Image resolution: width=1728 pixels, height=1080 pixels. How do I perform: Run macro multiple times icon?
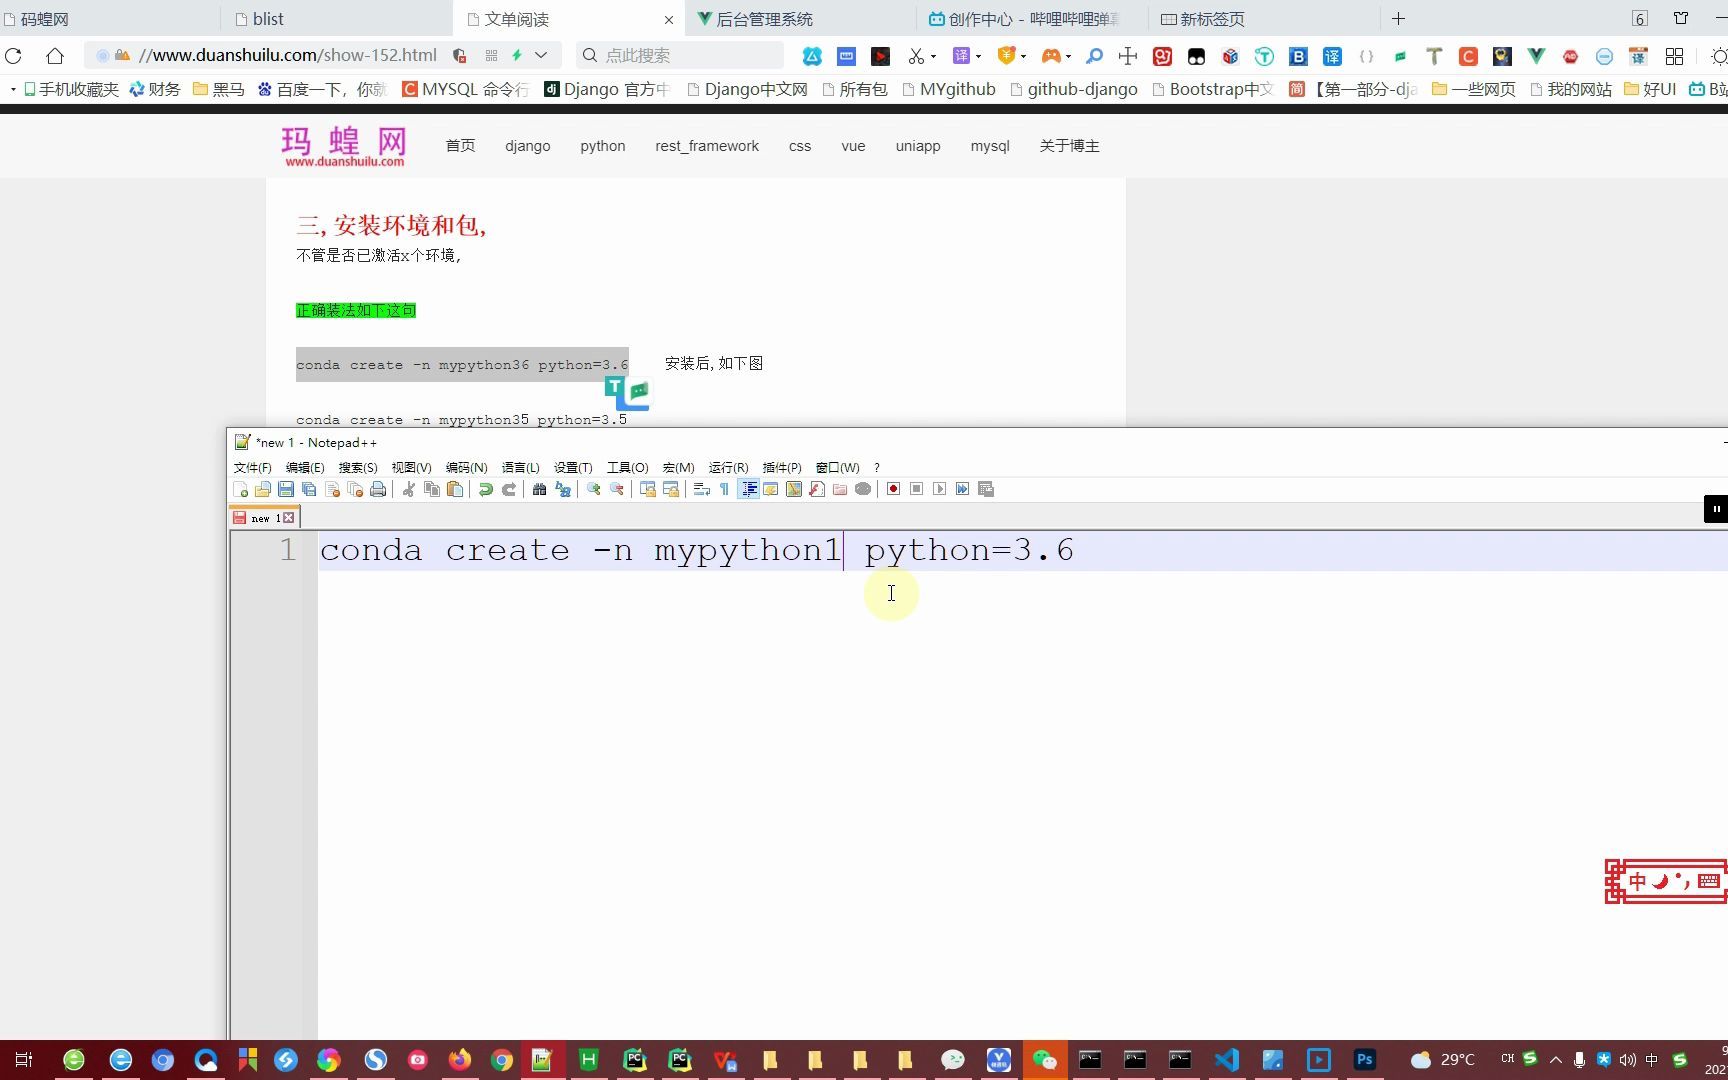point(962,489)
